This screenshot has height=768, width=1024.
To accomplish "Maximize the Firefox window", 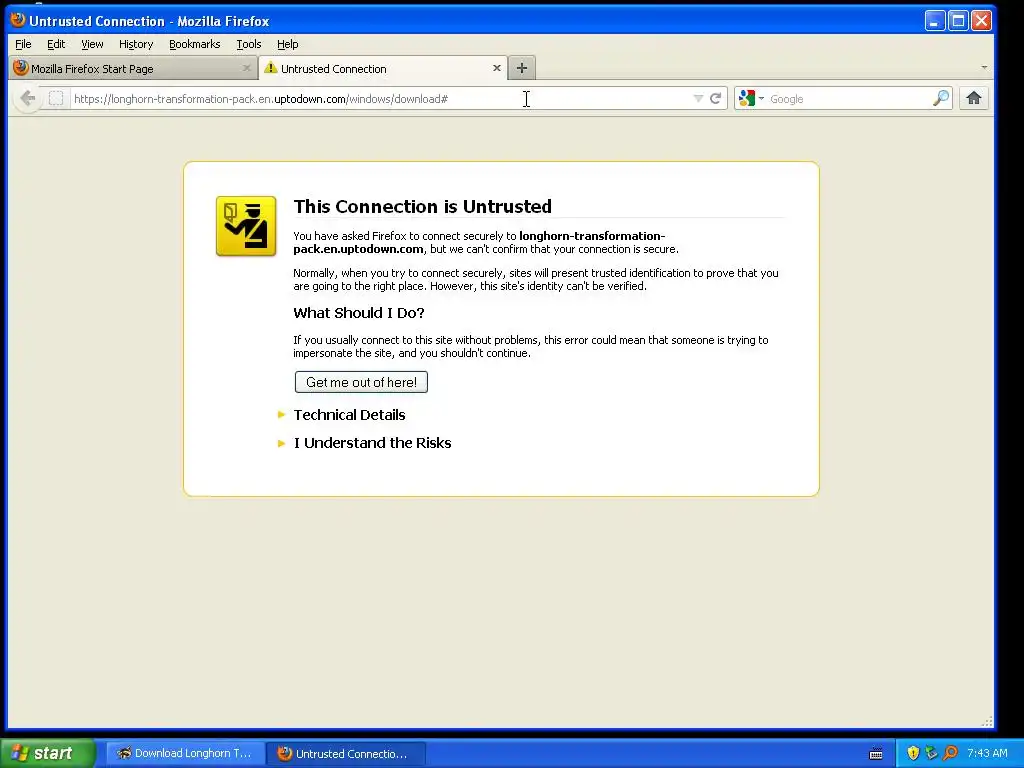I will pos(958,21).
